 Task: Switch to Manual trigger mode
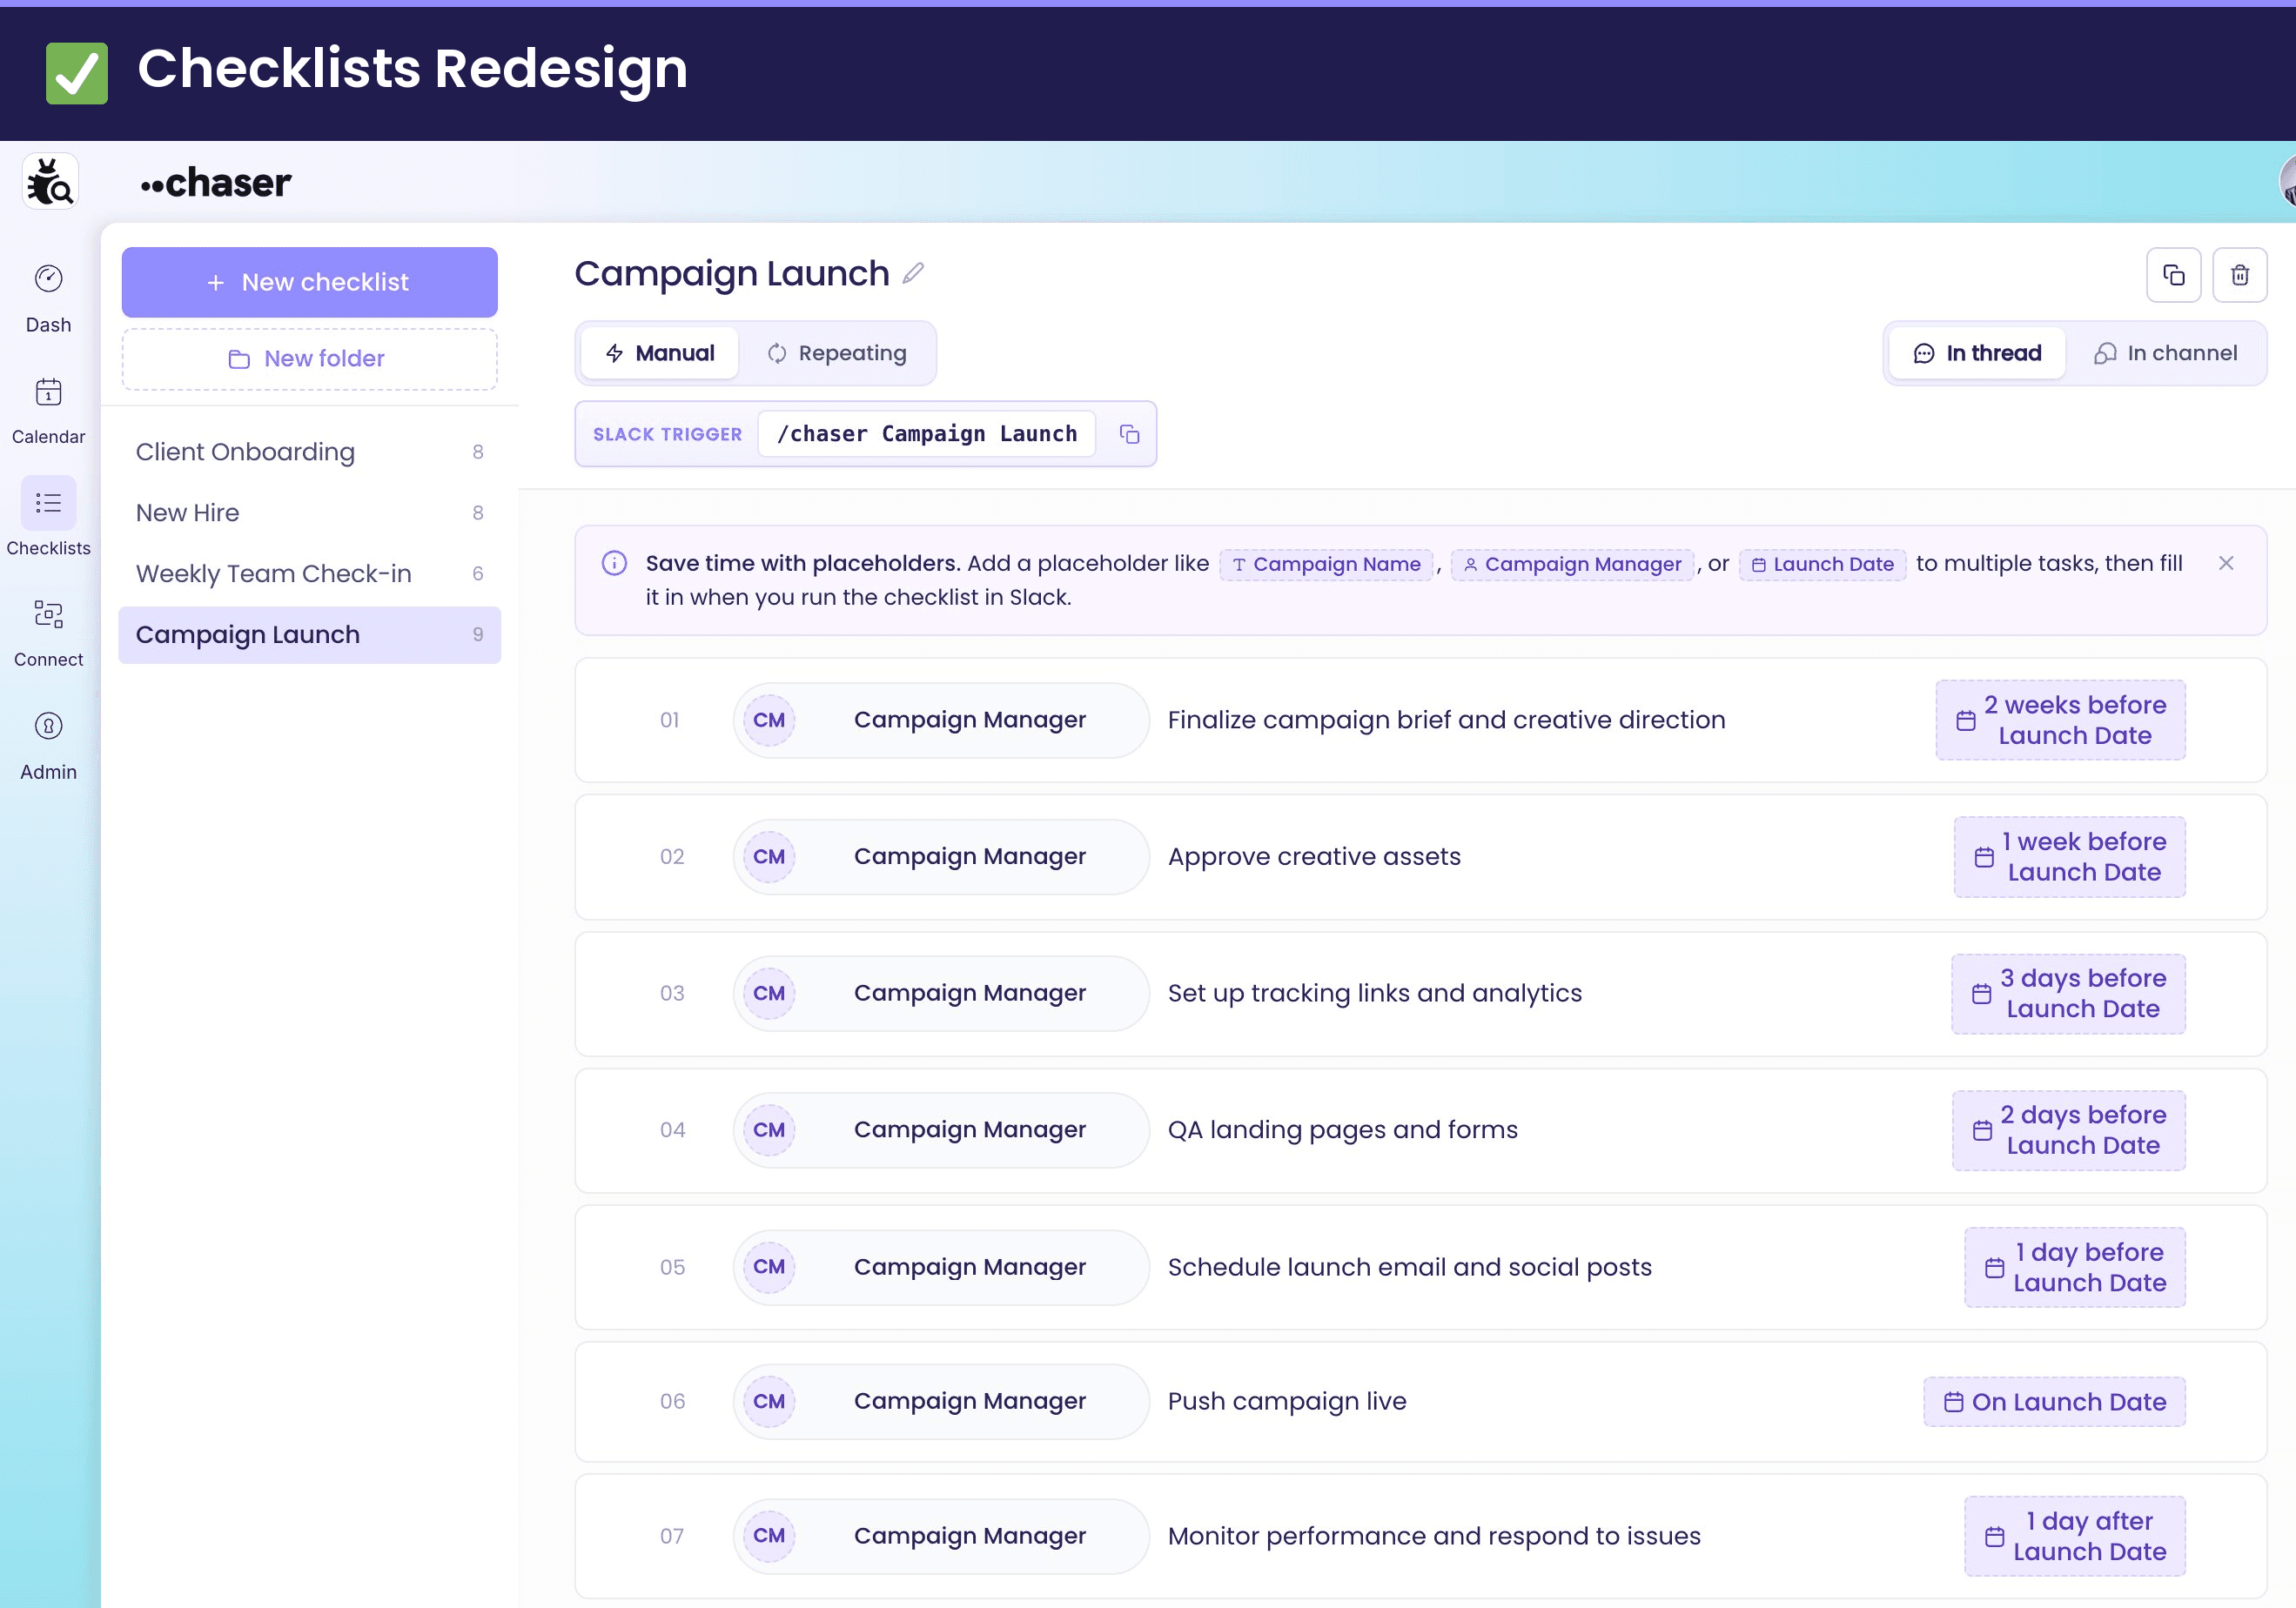coord(660,353)
